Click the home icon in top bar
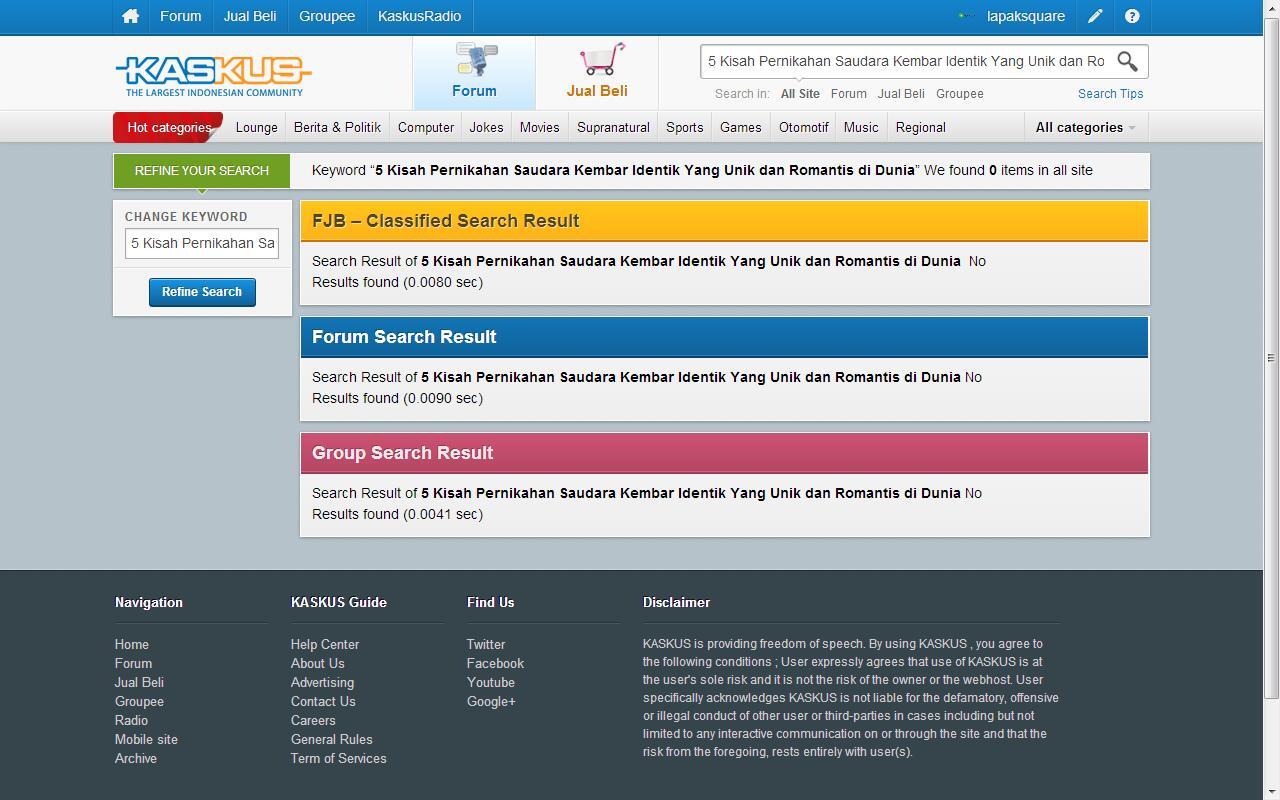The height and width of the screenshot is (800, 1280). (x=130, y=16)
